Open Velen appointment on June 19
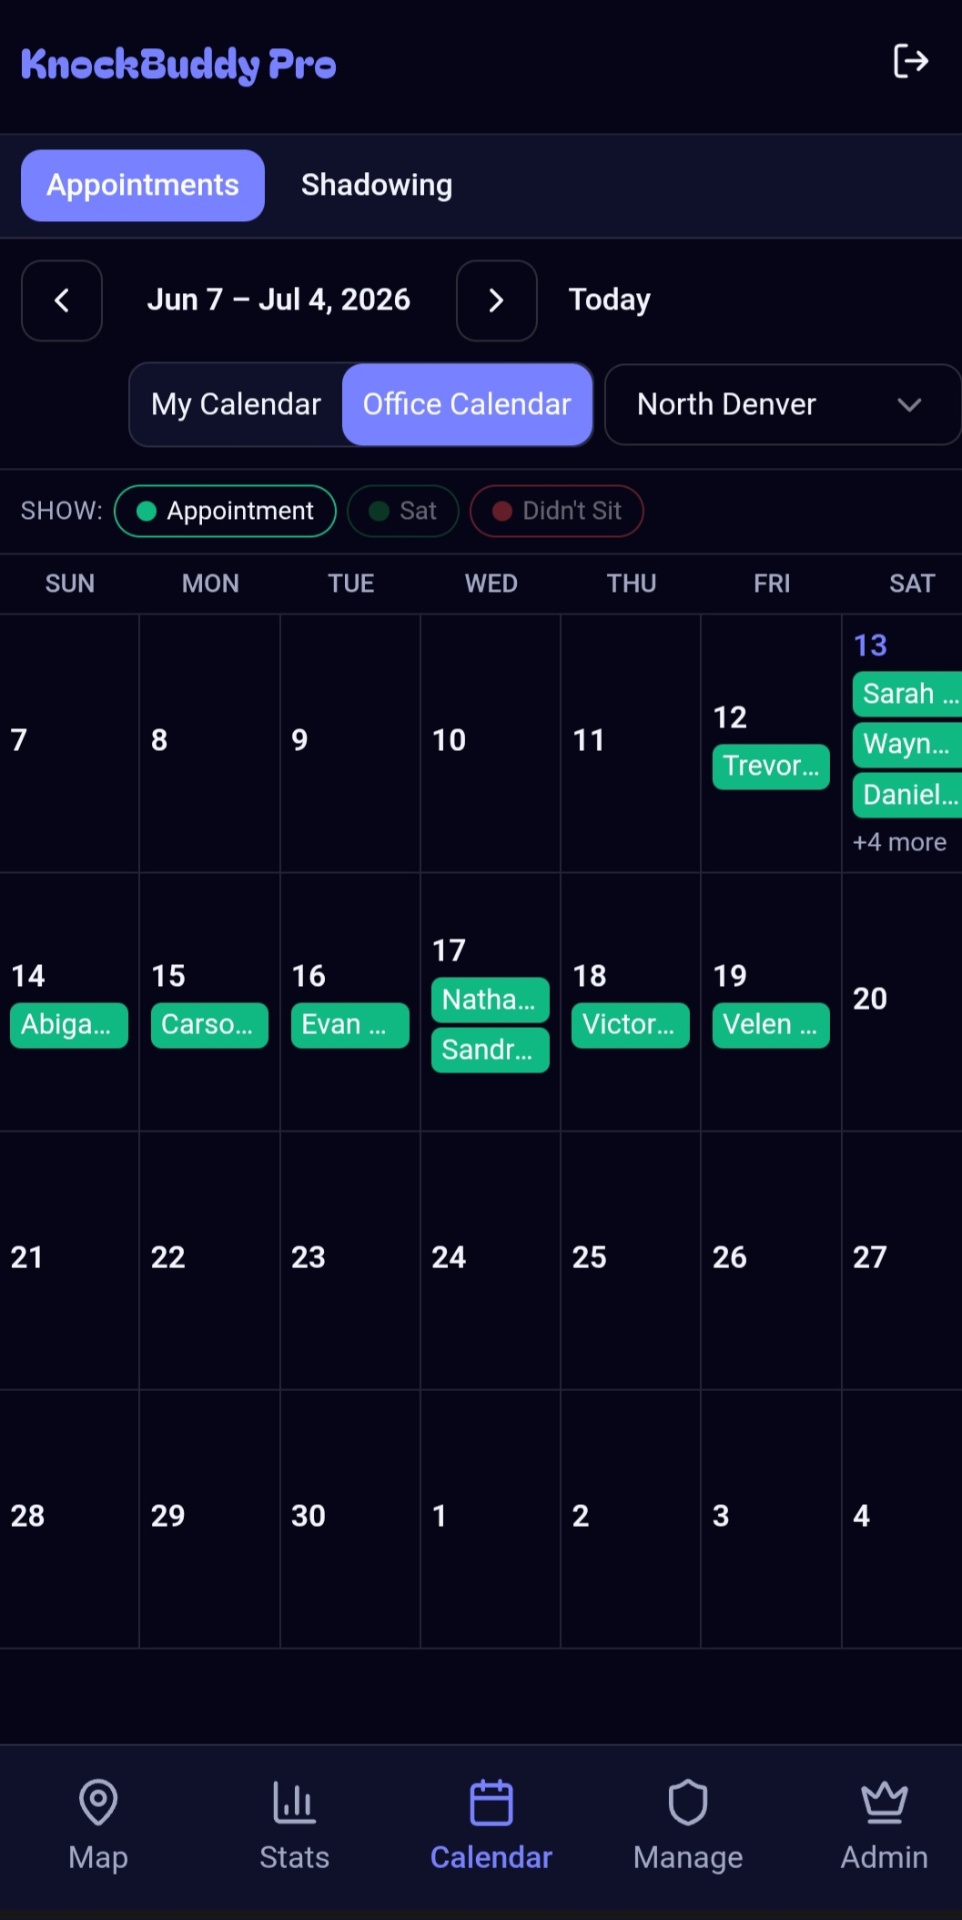This screenshot has width=962, height=1920. (771, 1025)
